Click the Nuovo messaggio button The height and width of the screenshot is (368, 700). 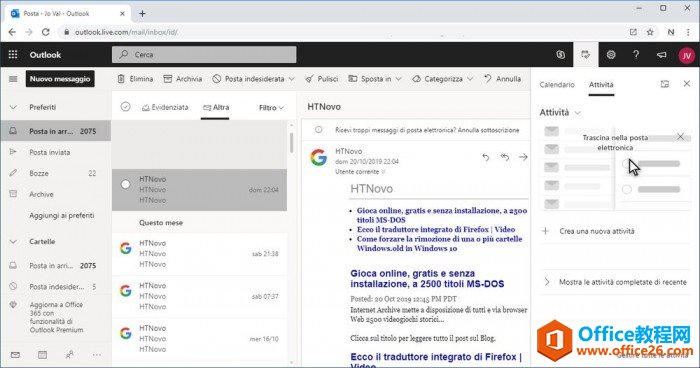[60, 79]
